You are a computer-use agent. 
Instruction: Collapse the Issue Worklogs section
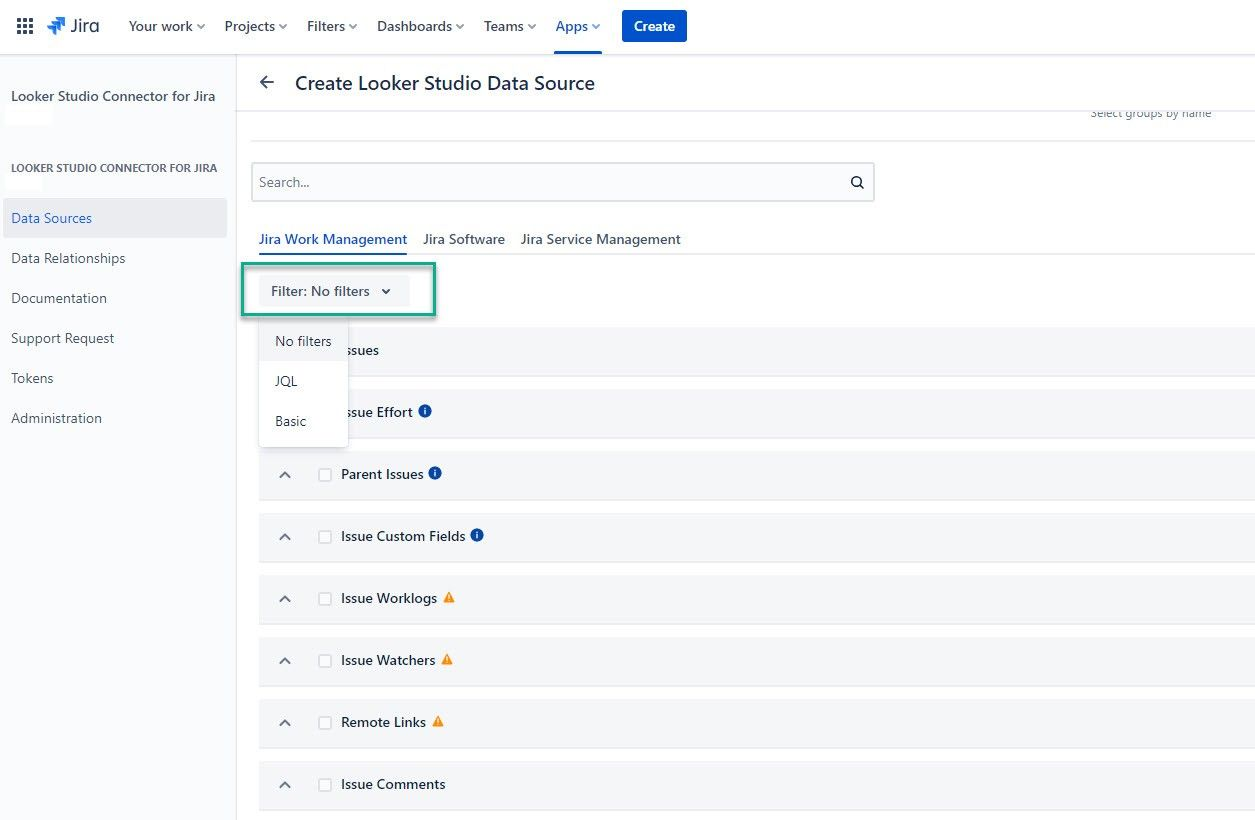pyautogui.click(x=285, y=598)
